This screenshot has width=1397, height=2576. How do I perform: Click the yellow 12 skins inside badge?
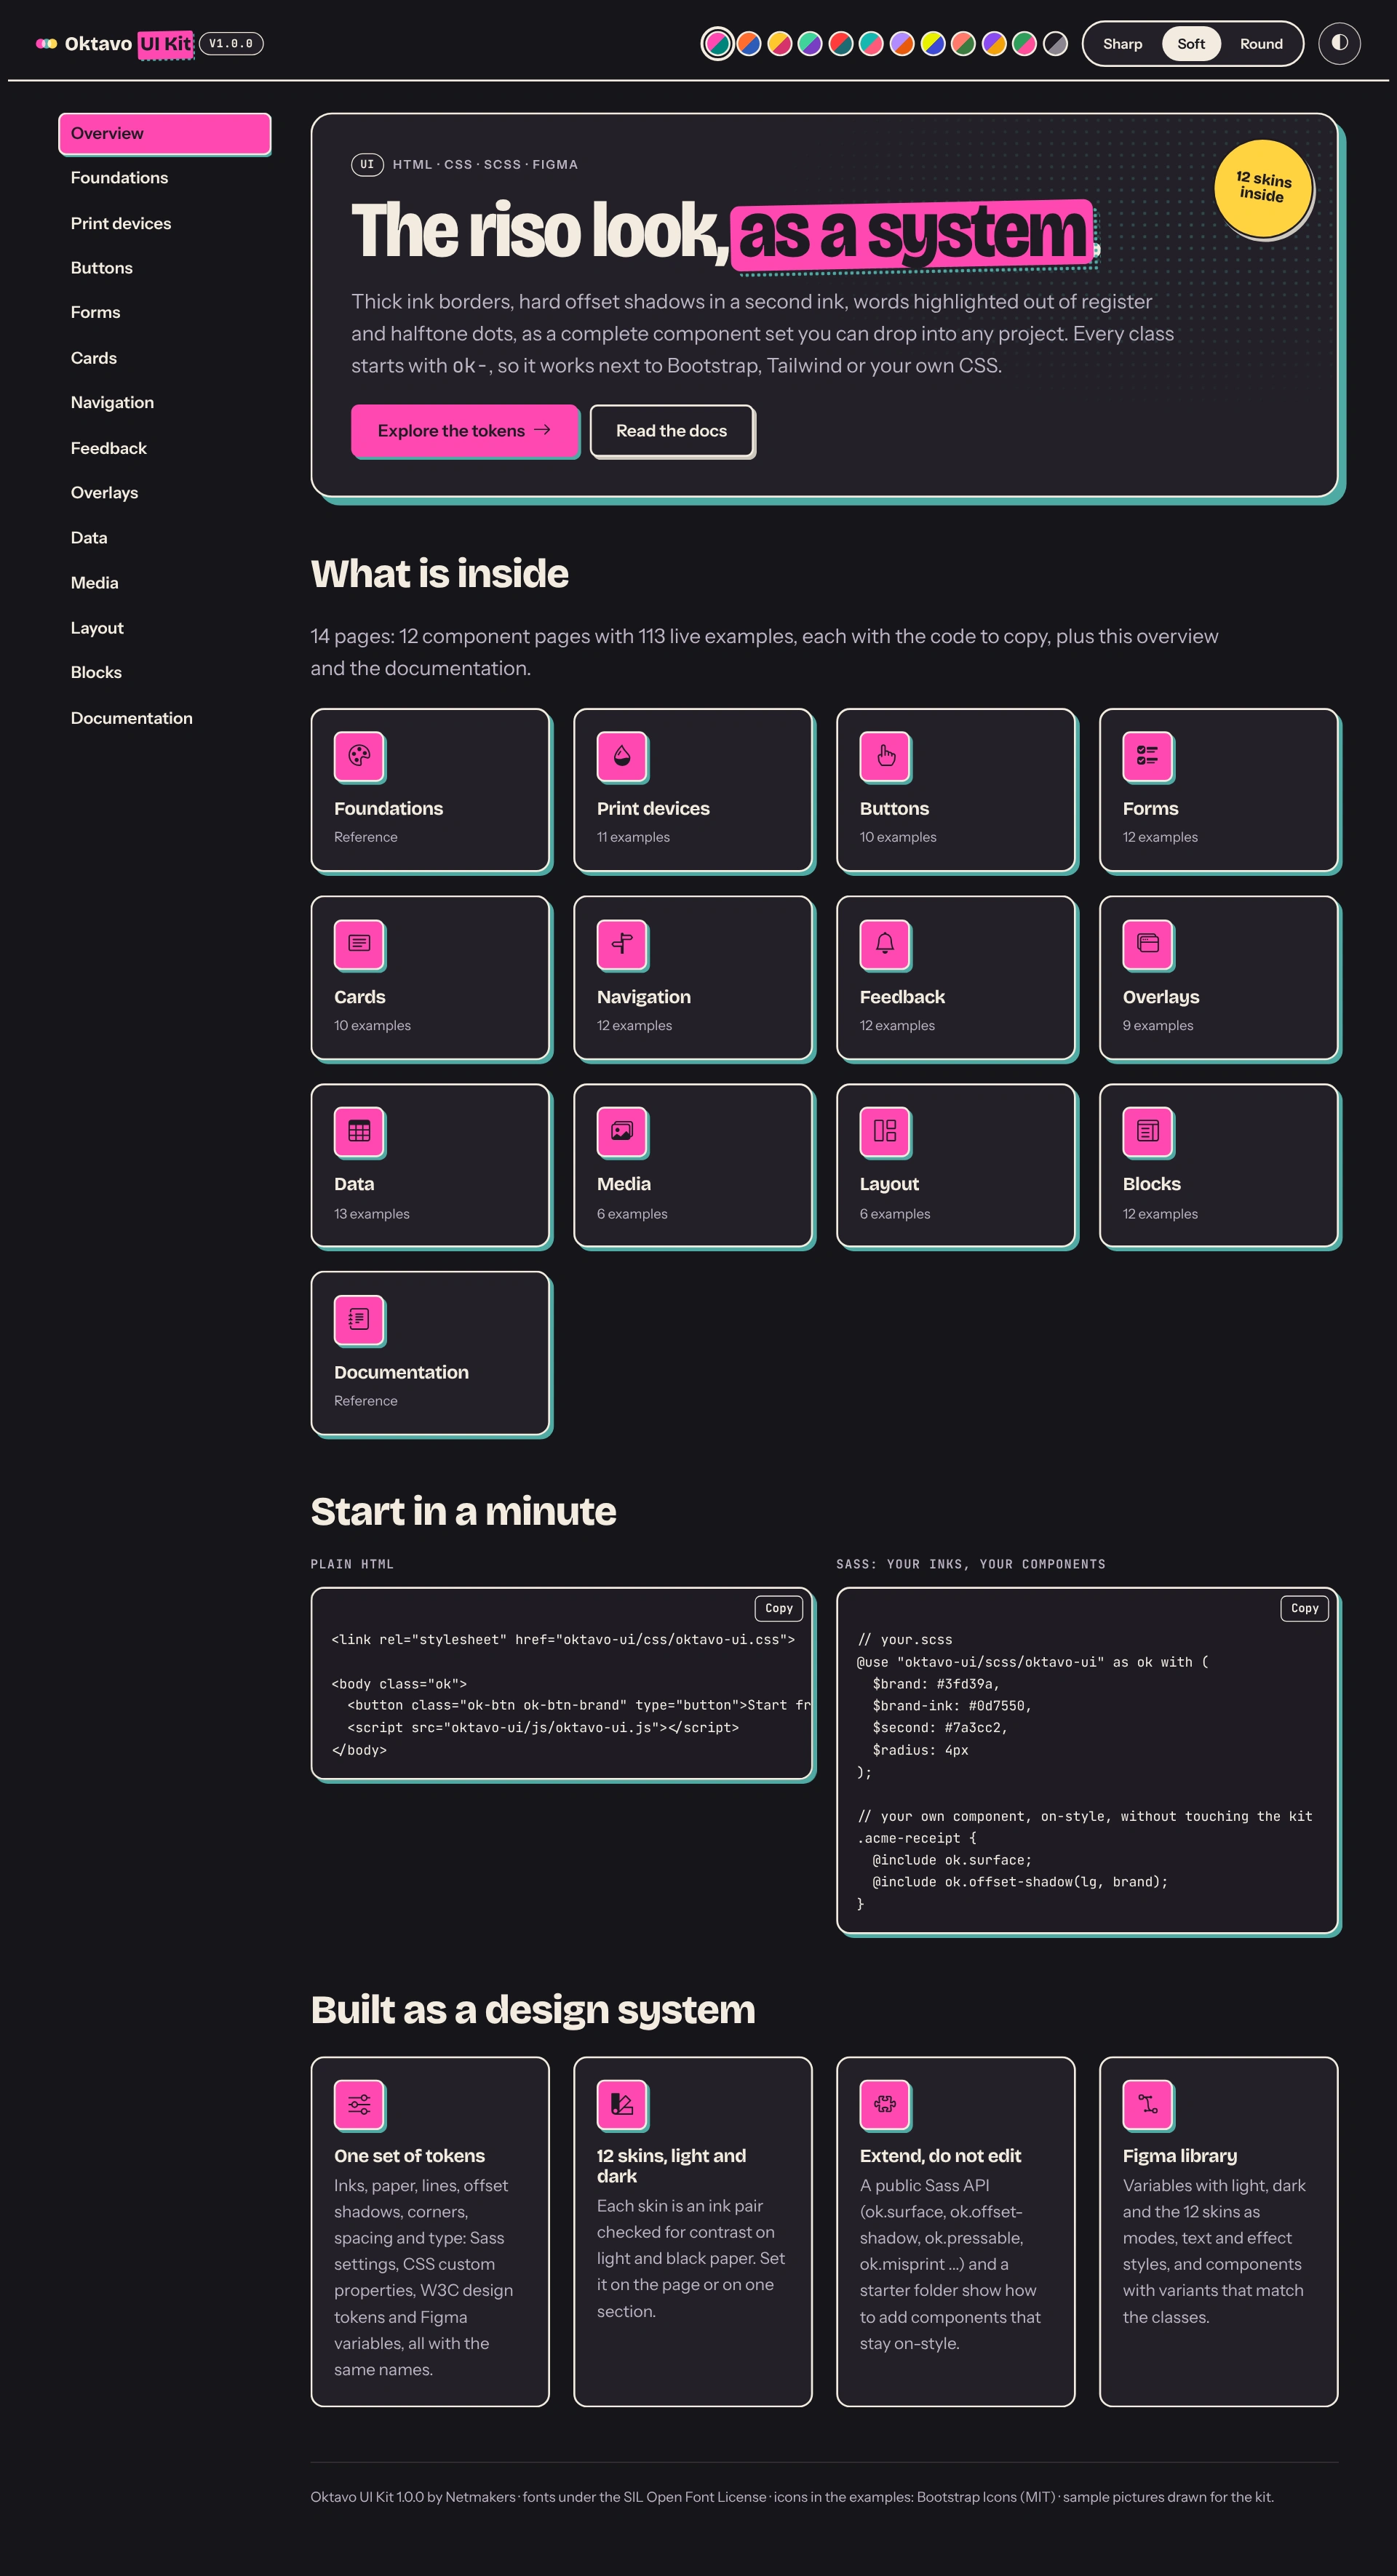1263,188
